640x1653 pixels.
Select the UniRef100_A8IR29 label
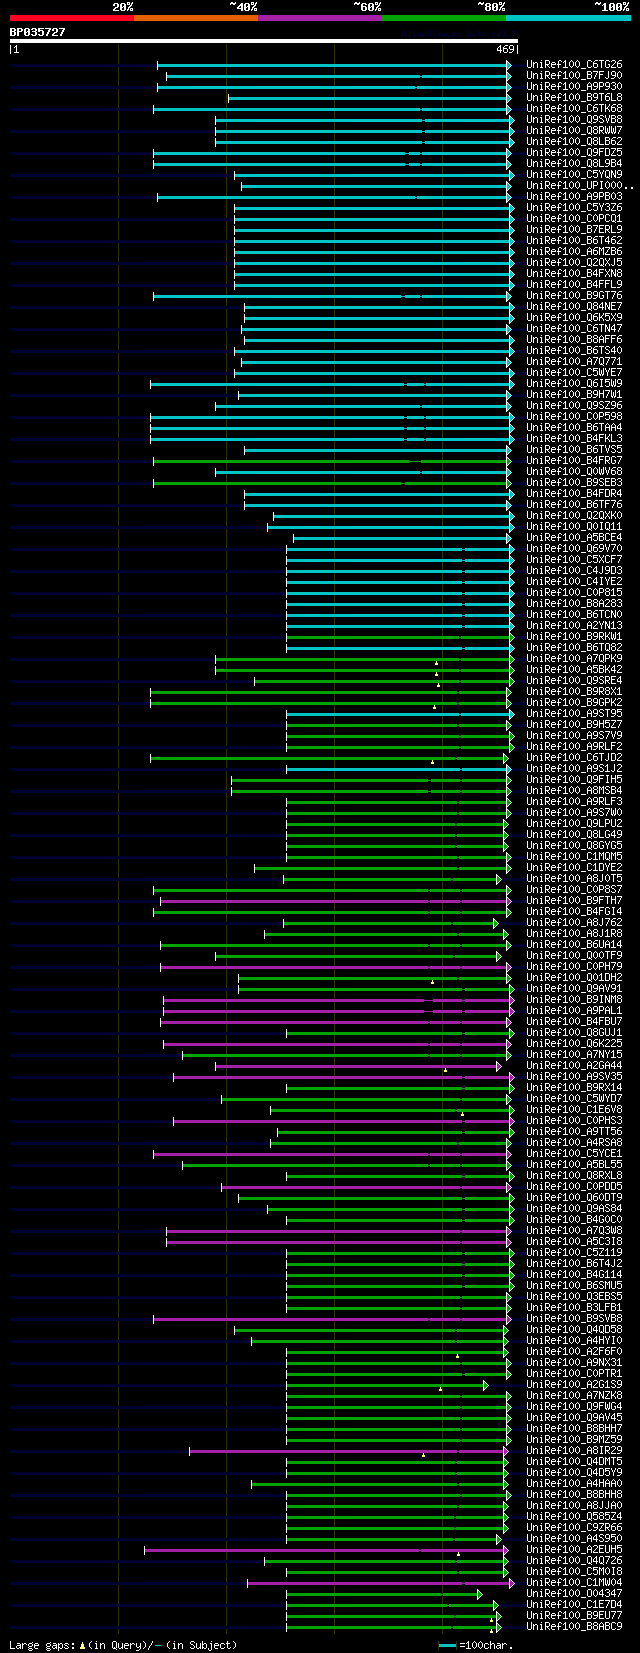[574, 1450]
